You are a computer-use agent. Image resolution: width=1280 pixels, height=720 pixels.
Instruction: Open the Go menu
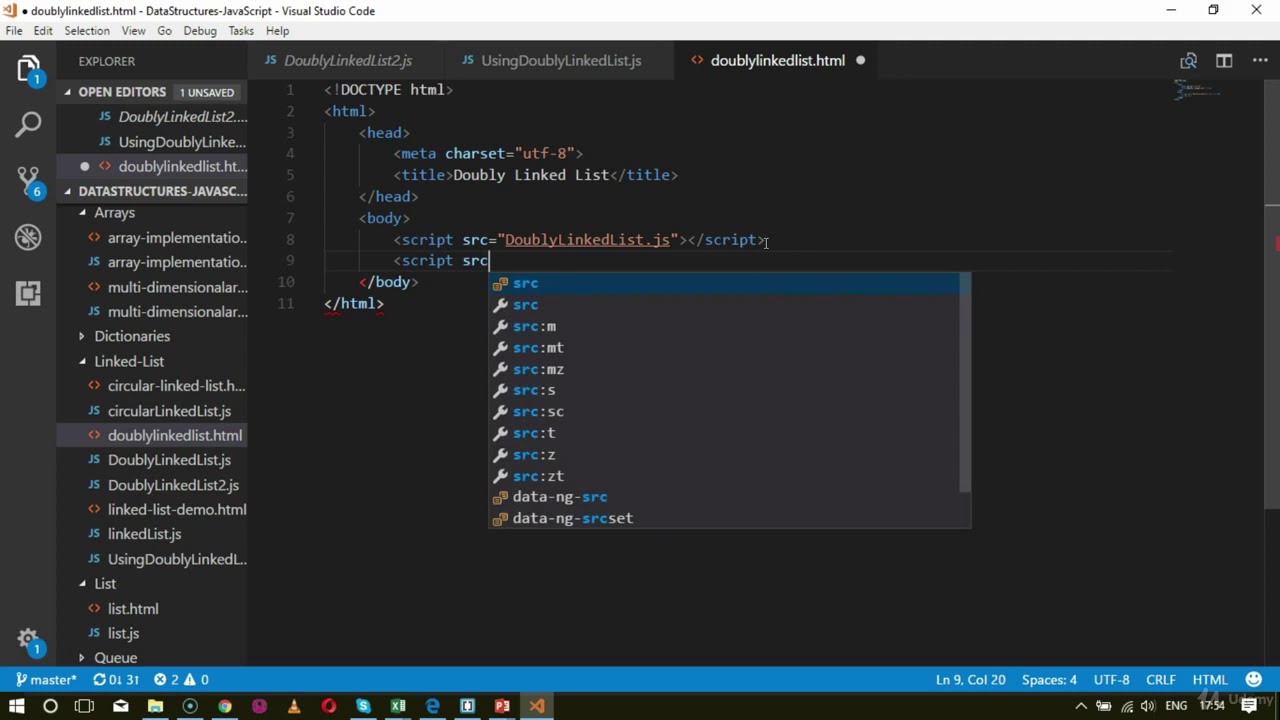point(164,31)
